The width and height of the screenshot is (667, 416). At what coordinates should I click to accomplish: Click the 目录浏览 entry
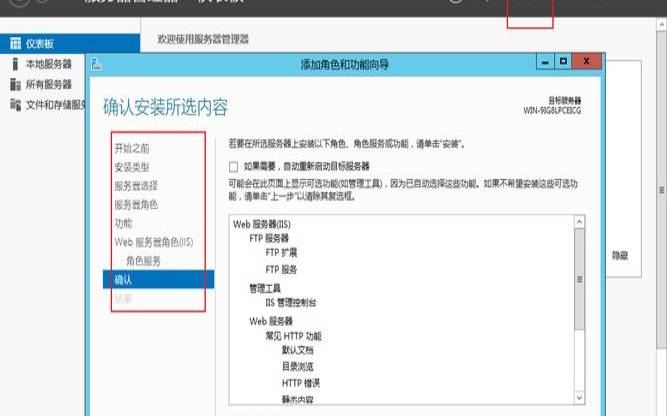click(298, 366)
